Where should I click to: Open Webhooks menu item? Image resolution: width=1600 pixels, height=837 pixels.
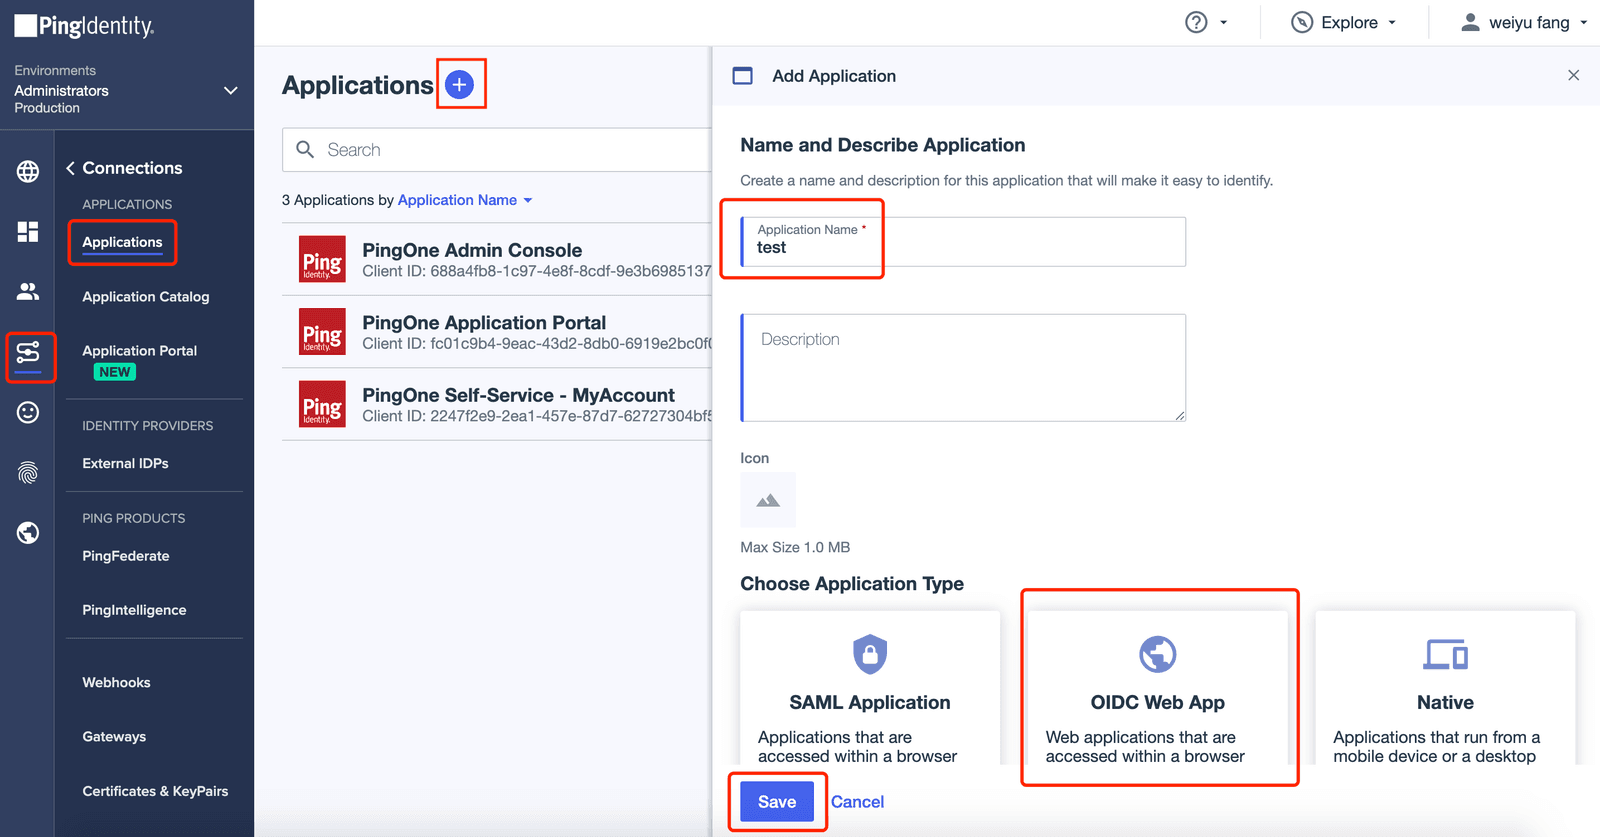coord(116,682)
